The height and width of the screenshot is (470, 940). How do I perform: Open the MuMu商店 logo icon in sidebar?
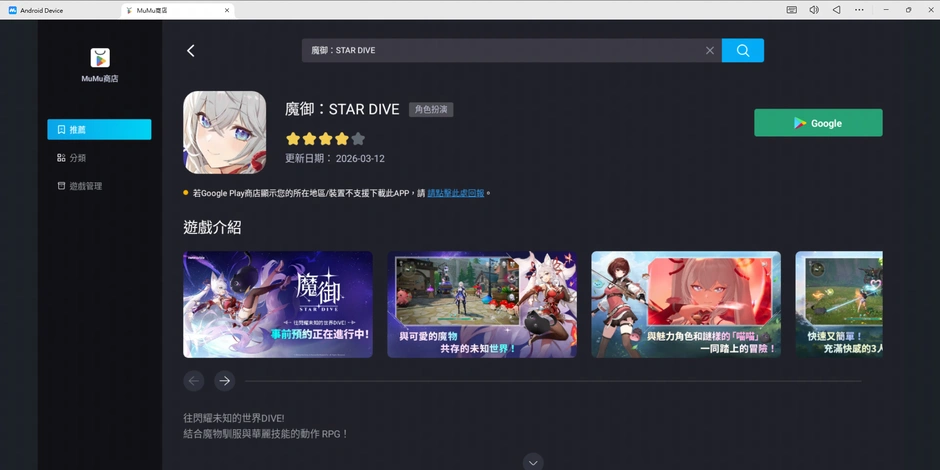click(x=100, y=58)
